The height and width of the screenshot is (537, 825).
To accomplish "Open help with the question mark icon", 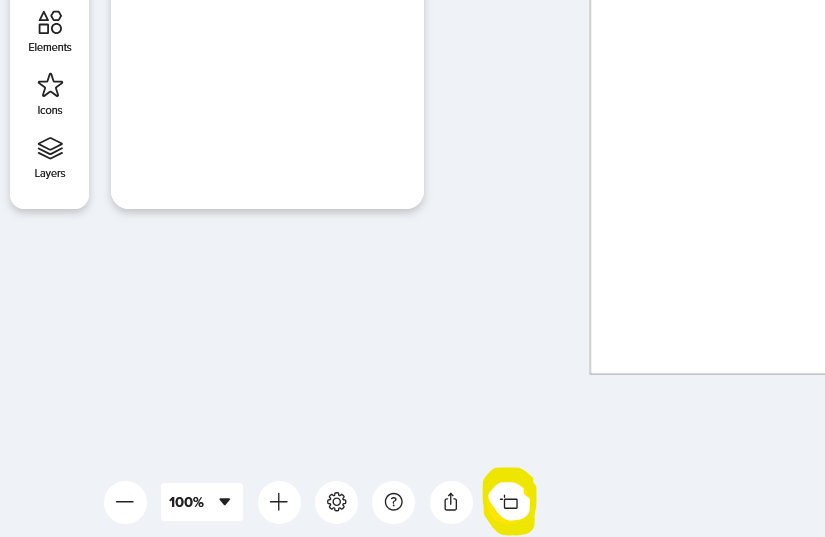I will [x=394, y=502].
